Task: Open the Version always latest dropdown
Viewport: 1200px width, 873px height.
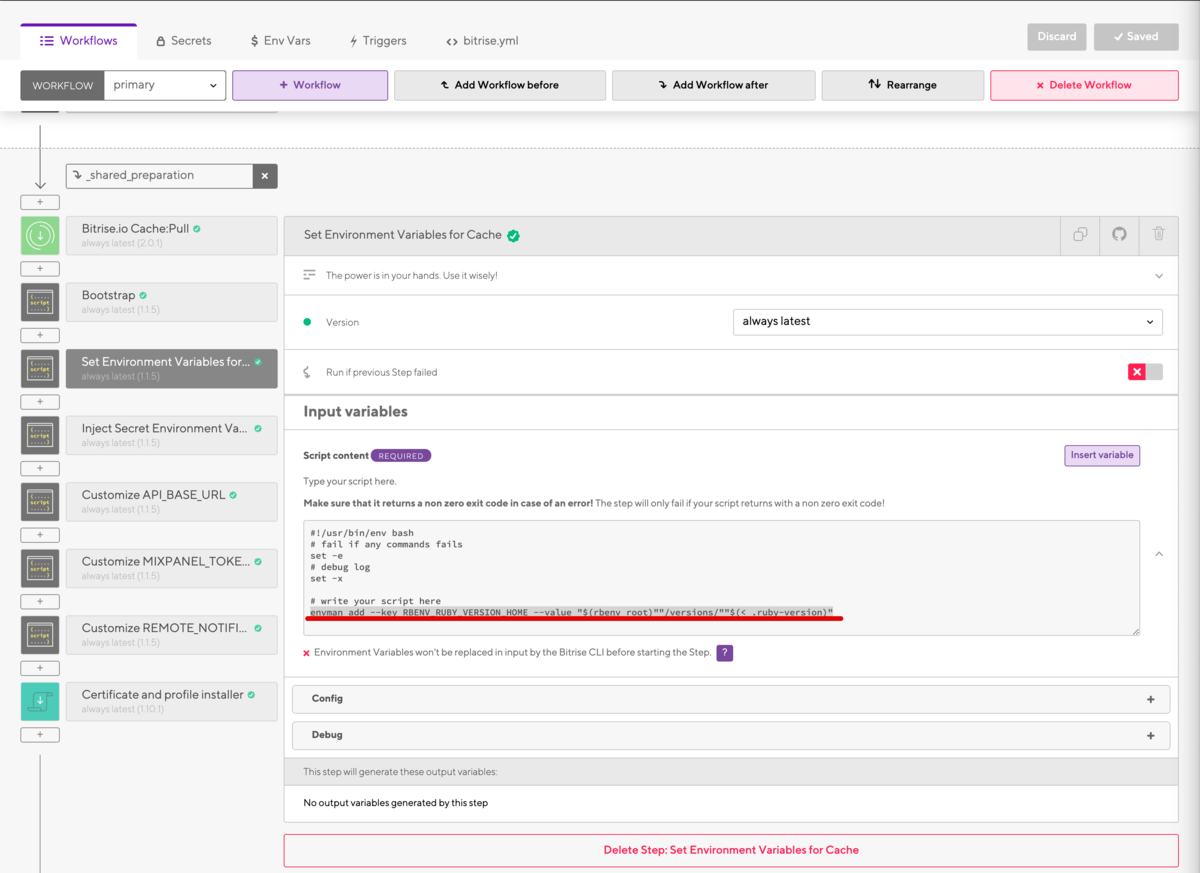Action: point(947,322)
